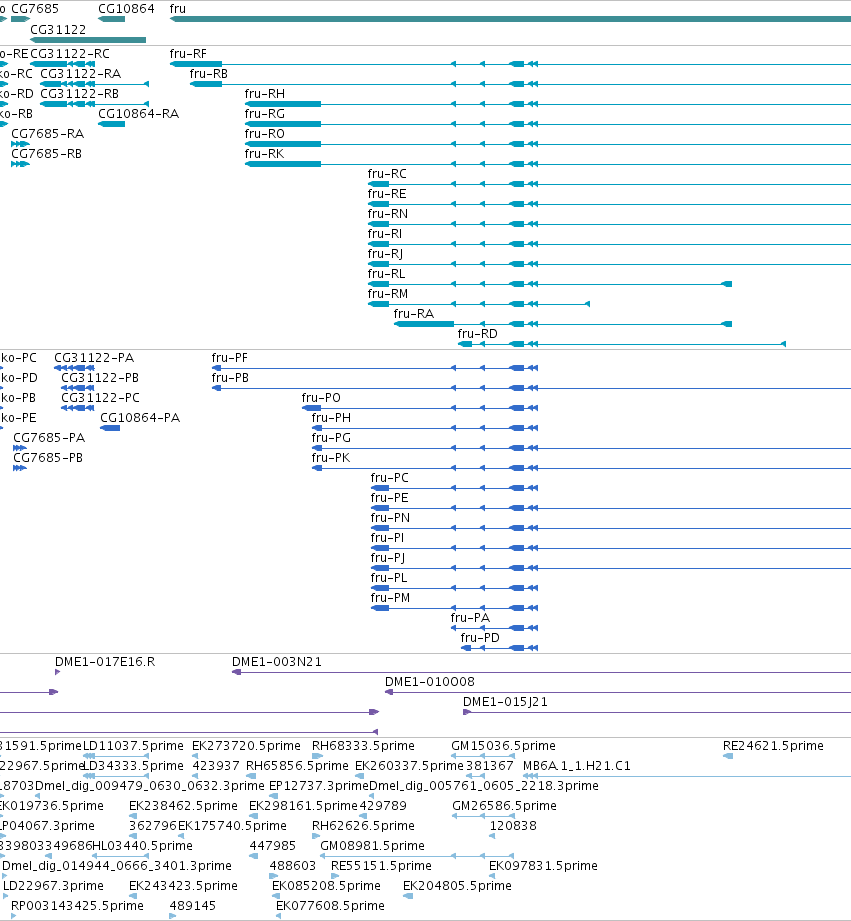Open the fru-RE transcript label

tap(387, 193)
